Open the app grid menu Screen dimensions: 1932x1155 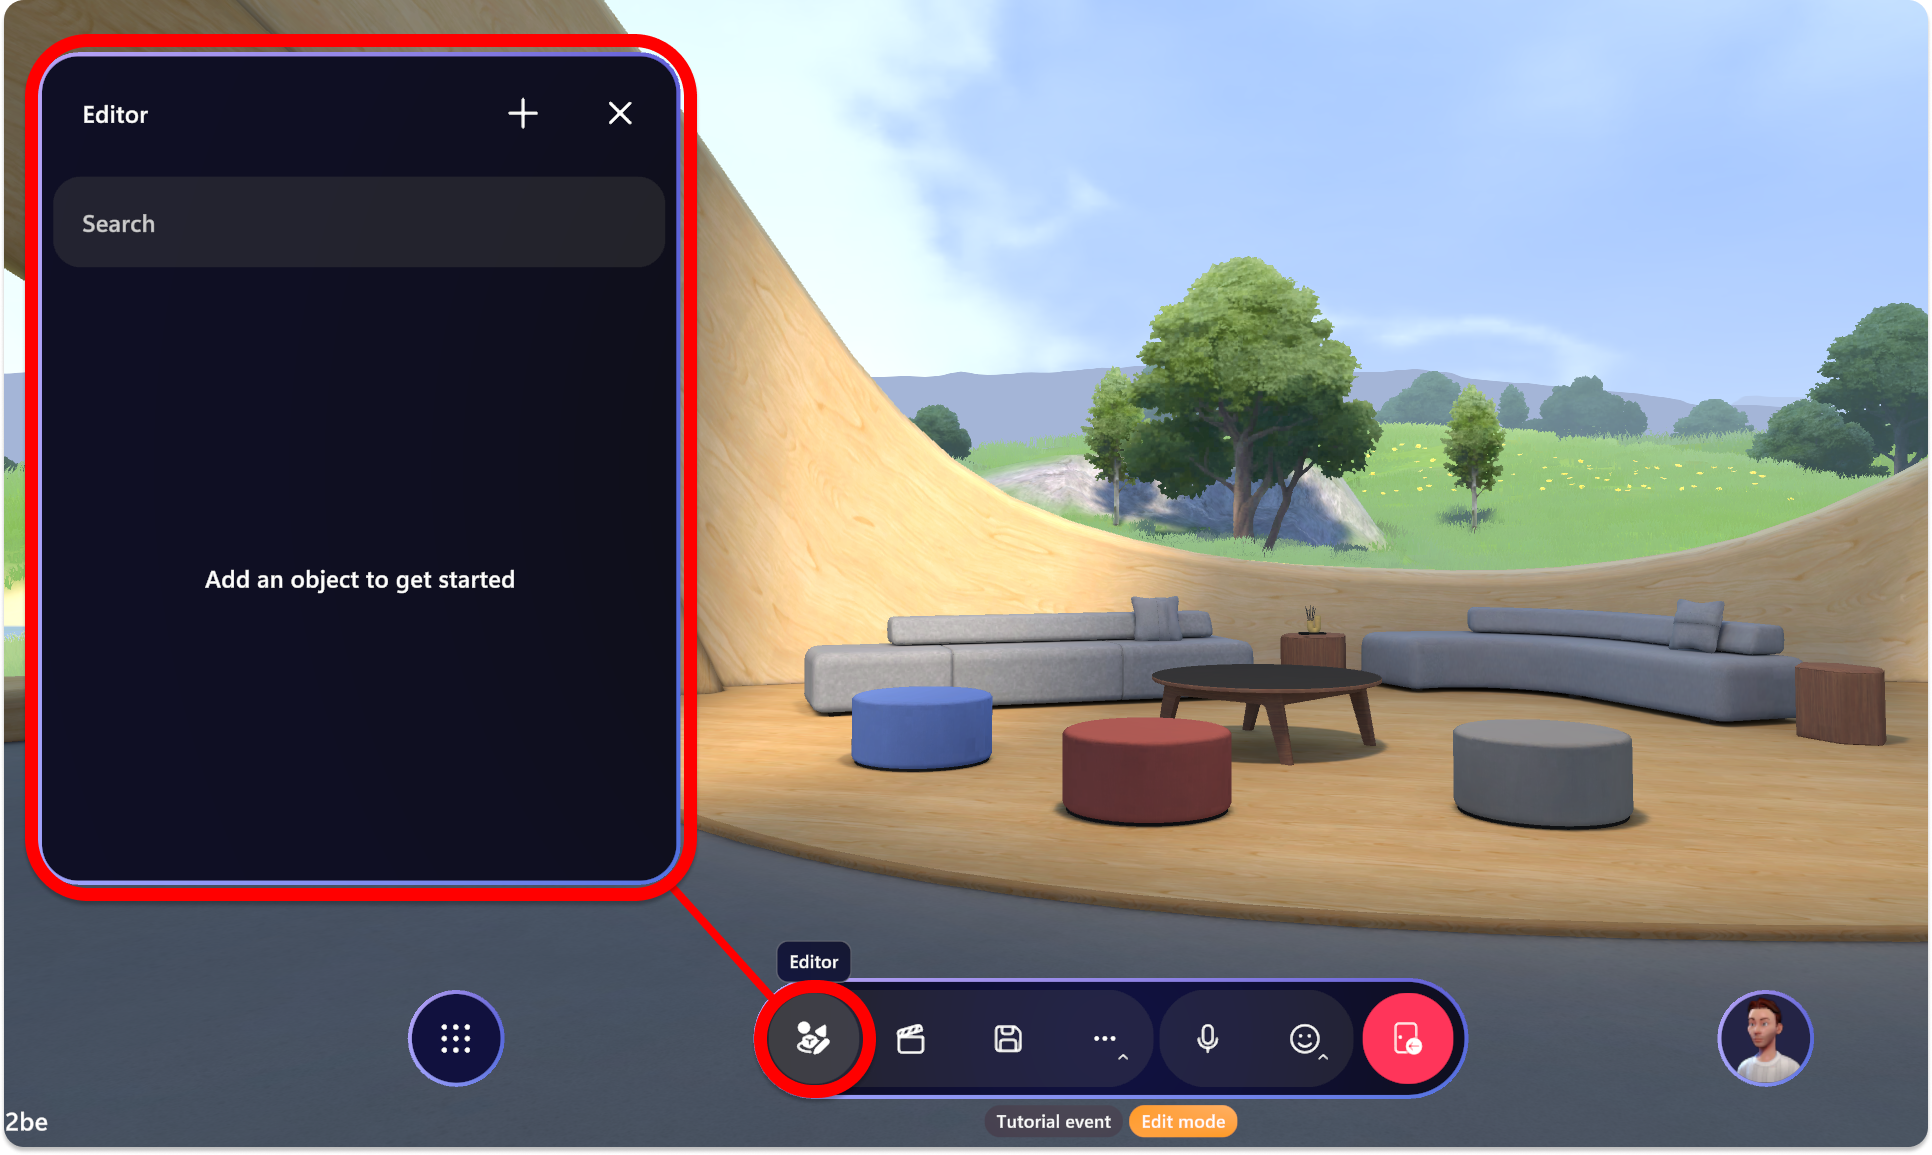click(457, 1038)
